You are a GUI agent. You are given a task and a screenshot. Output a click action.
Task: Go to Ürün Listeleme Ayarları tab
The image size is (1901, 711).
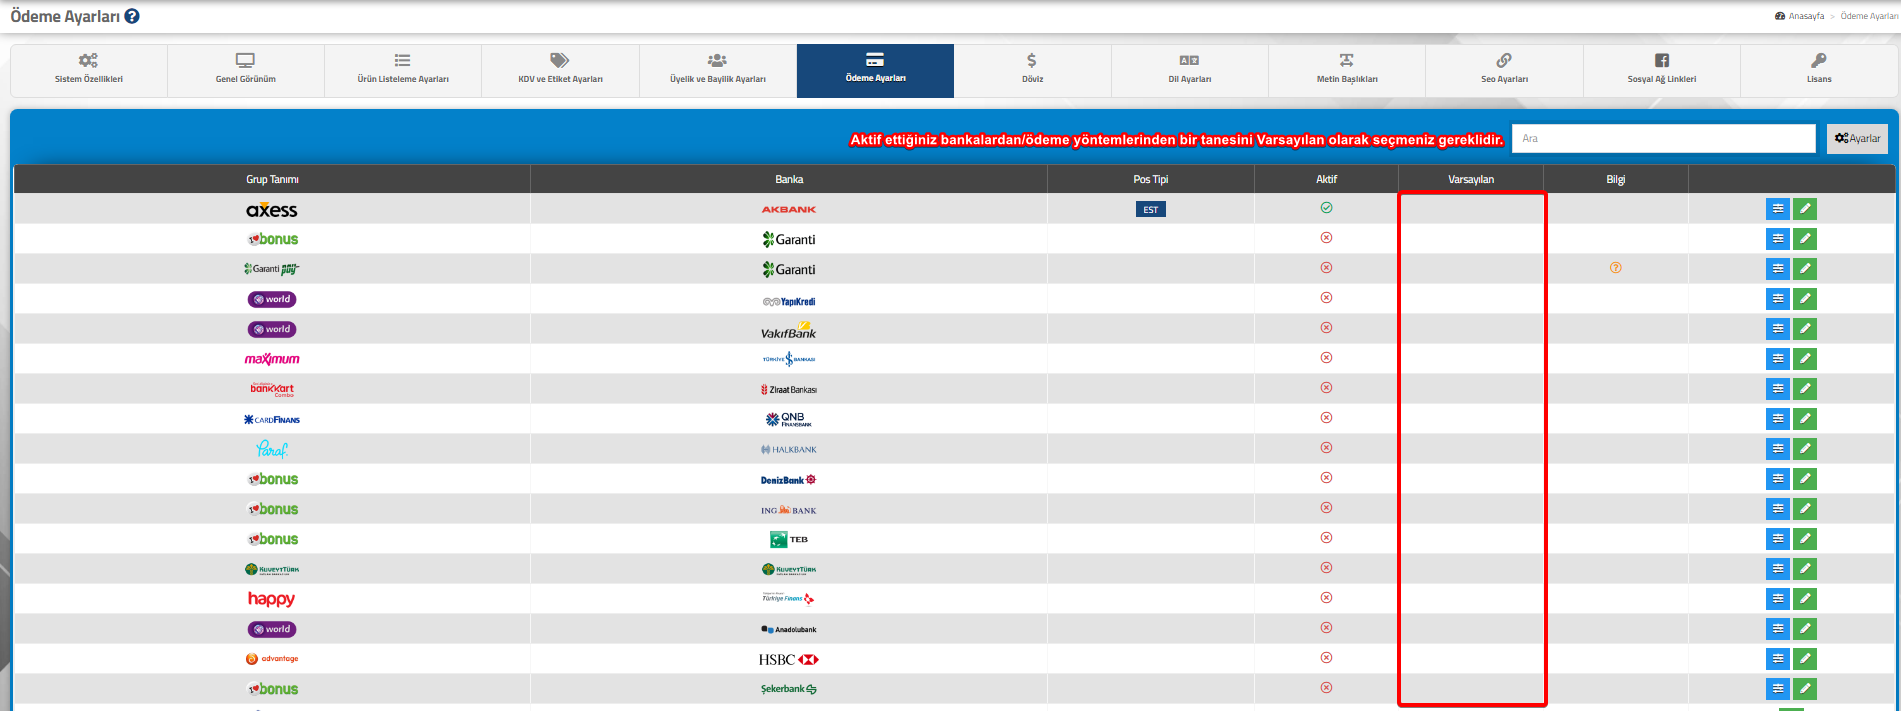[403, 70]
